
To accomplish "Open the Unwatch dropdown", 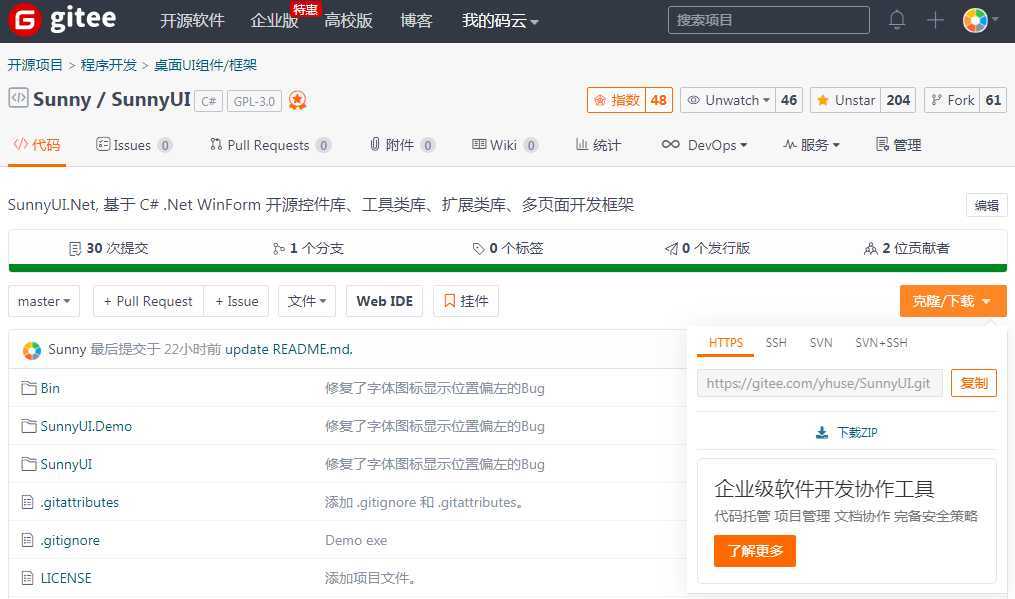I will tap(728, 100).
